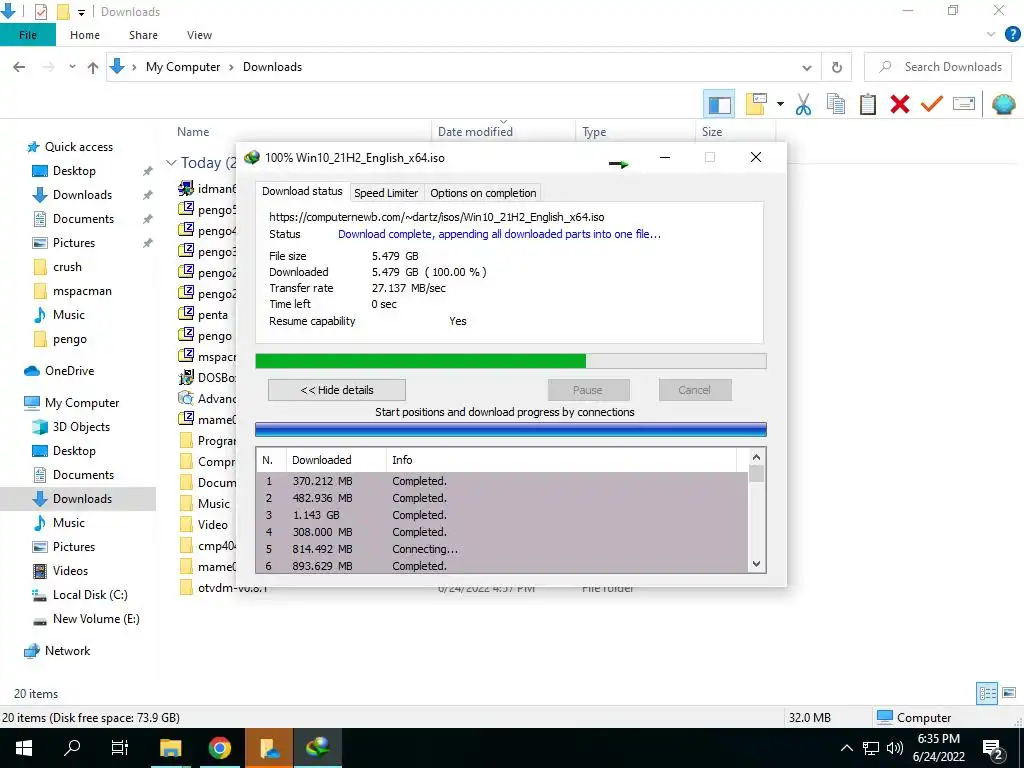Click the Rename icon in toolbar

963,104
